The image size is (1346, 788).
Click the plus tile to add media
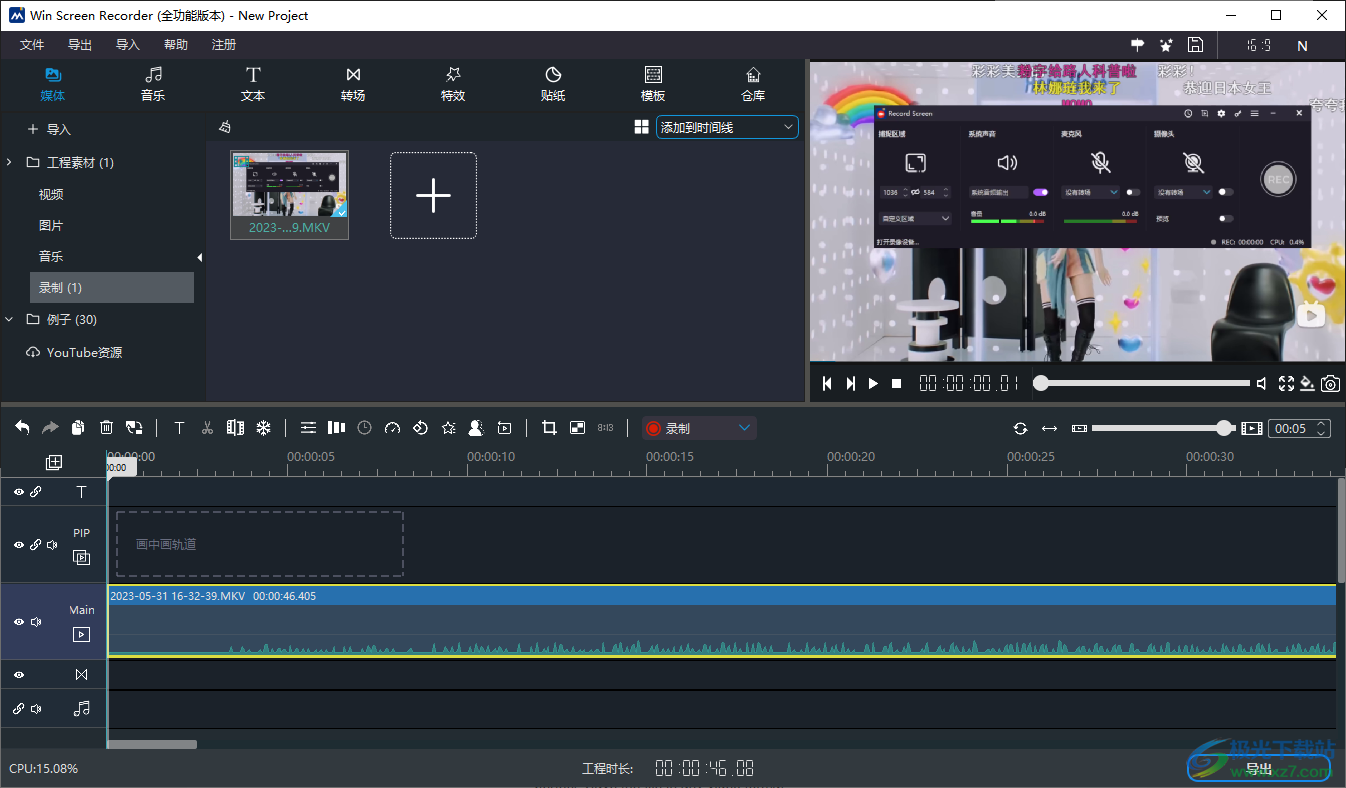[433, 195]
